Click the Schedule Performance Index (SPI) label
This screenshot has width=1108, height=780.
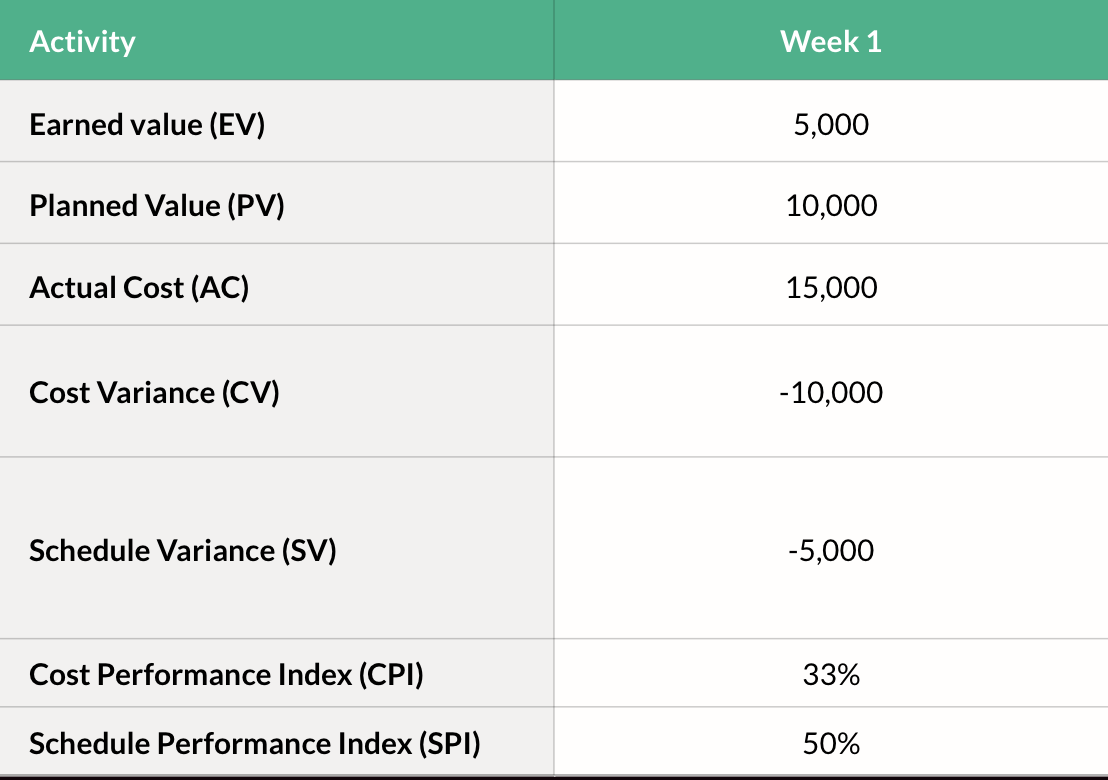click(x=255, y=744)
